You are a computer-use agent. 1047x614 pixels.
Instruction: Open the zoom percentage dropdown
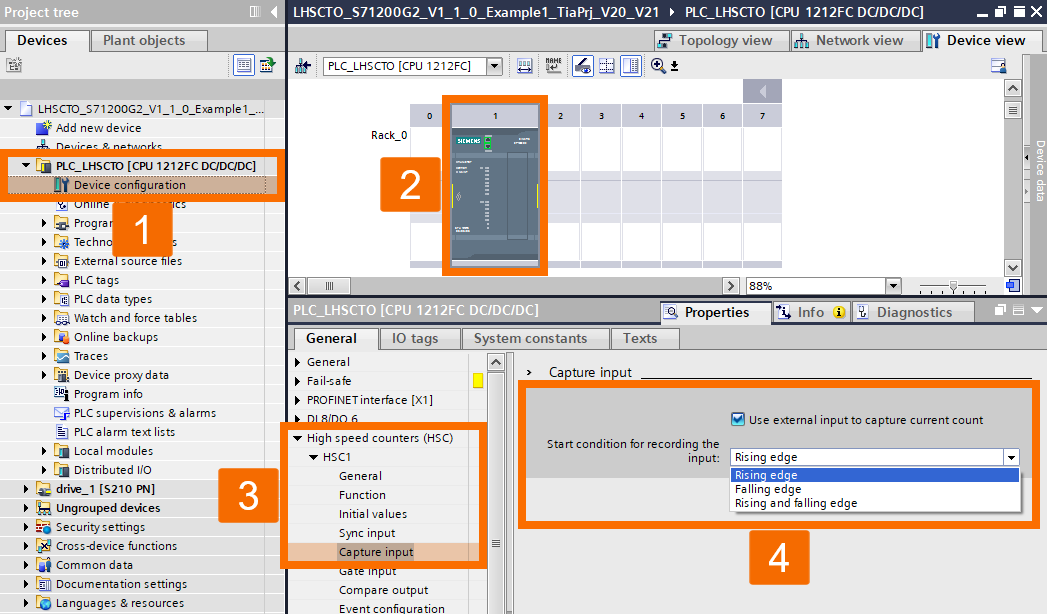coord(893,286)
